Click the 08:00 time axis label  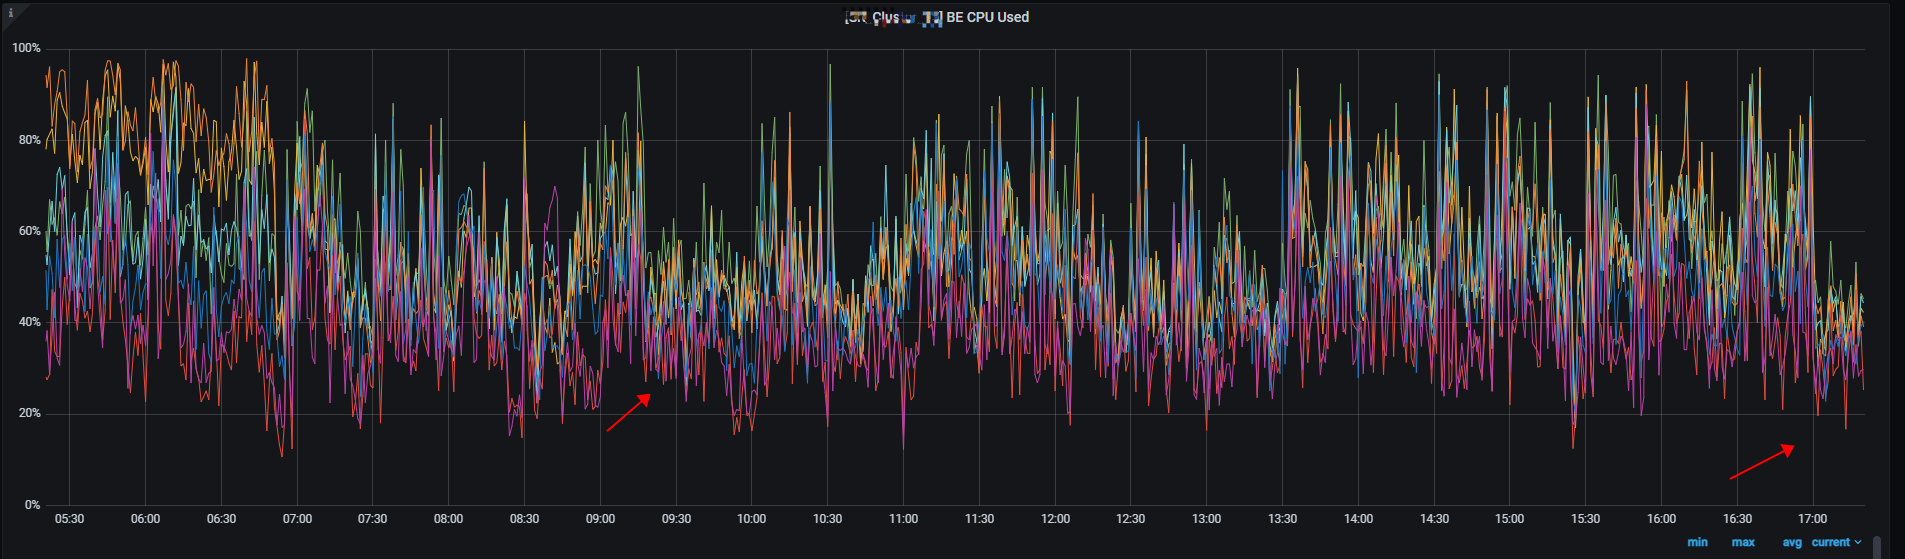click(448, 519)
